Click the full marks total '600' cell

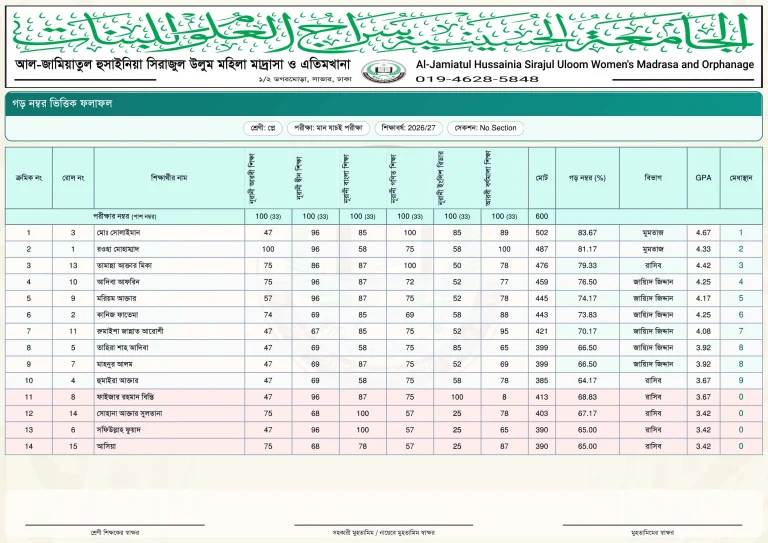(542, 216)
